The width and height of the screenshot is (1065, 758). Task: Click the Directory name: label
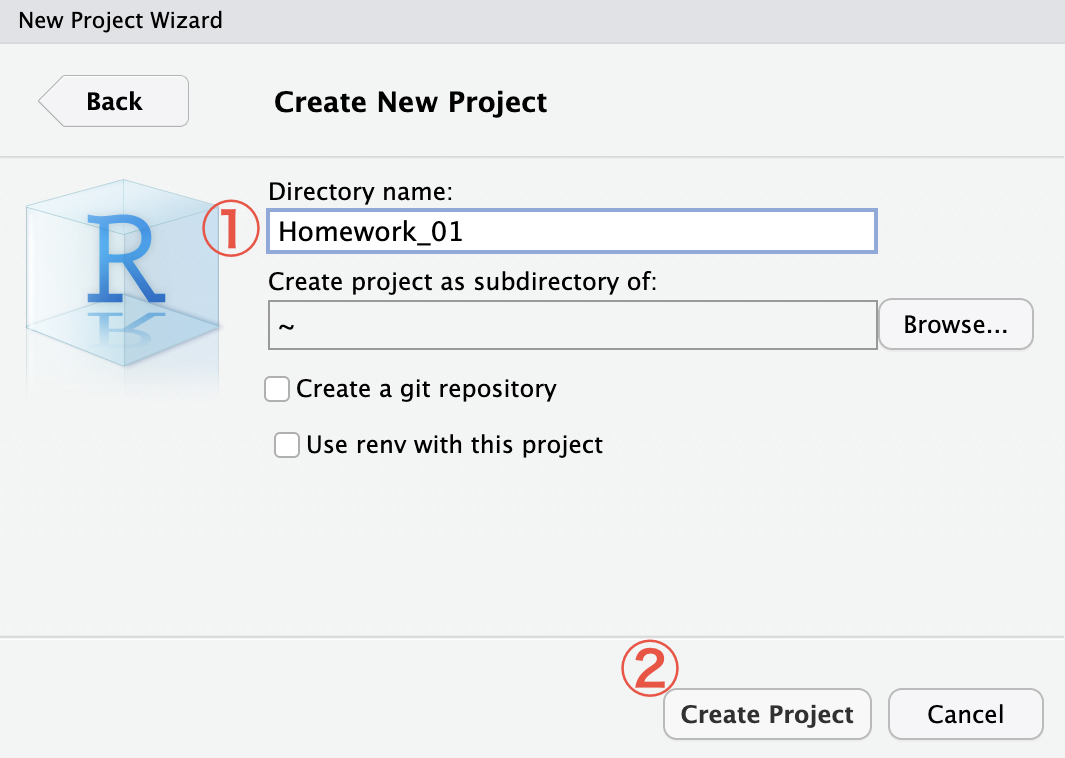click(x=360, y=192)
